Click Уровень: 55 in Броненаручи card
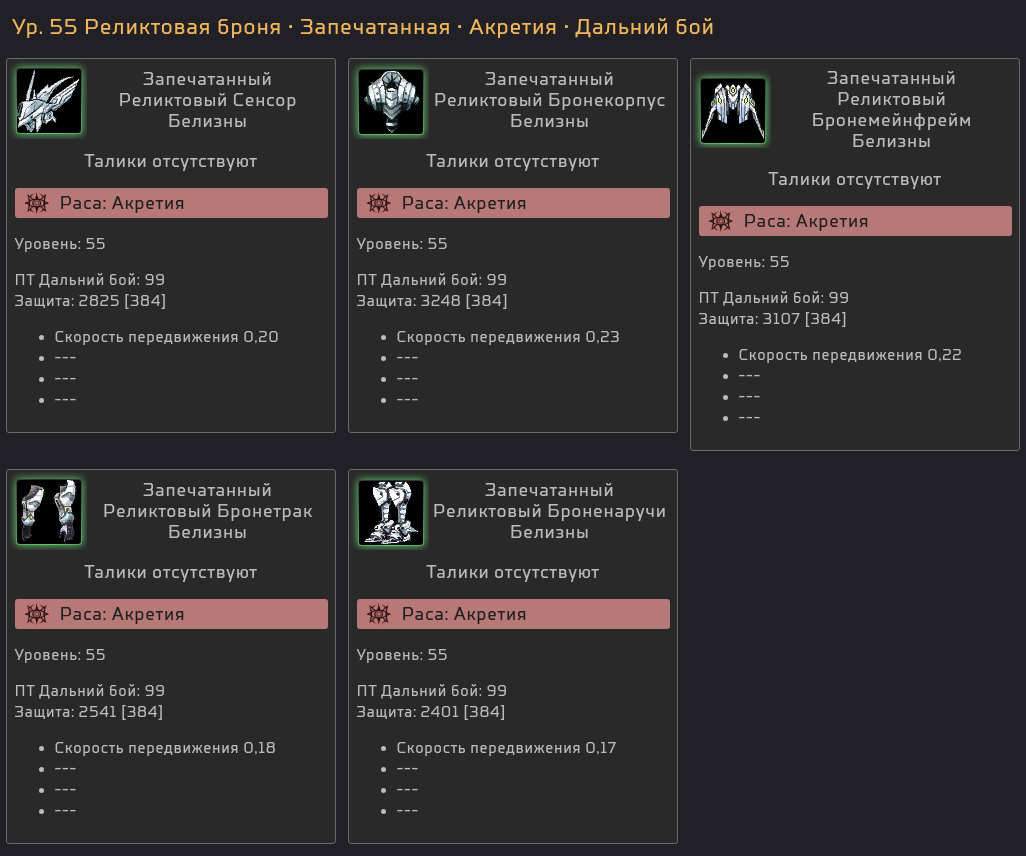 [x=402, y=655]
